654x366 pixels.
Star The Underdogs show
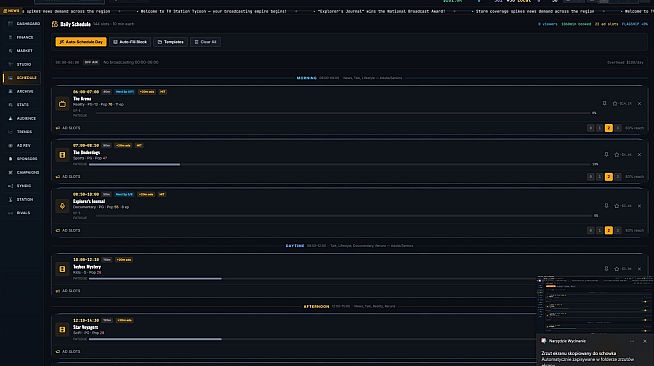(616, 155)
